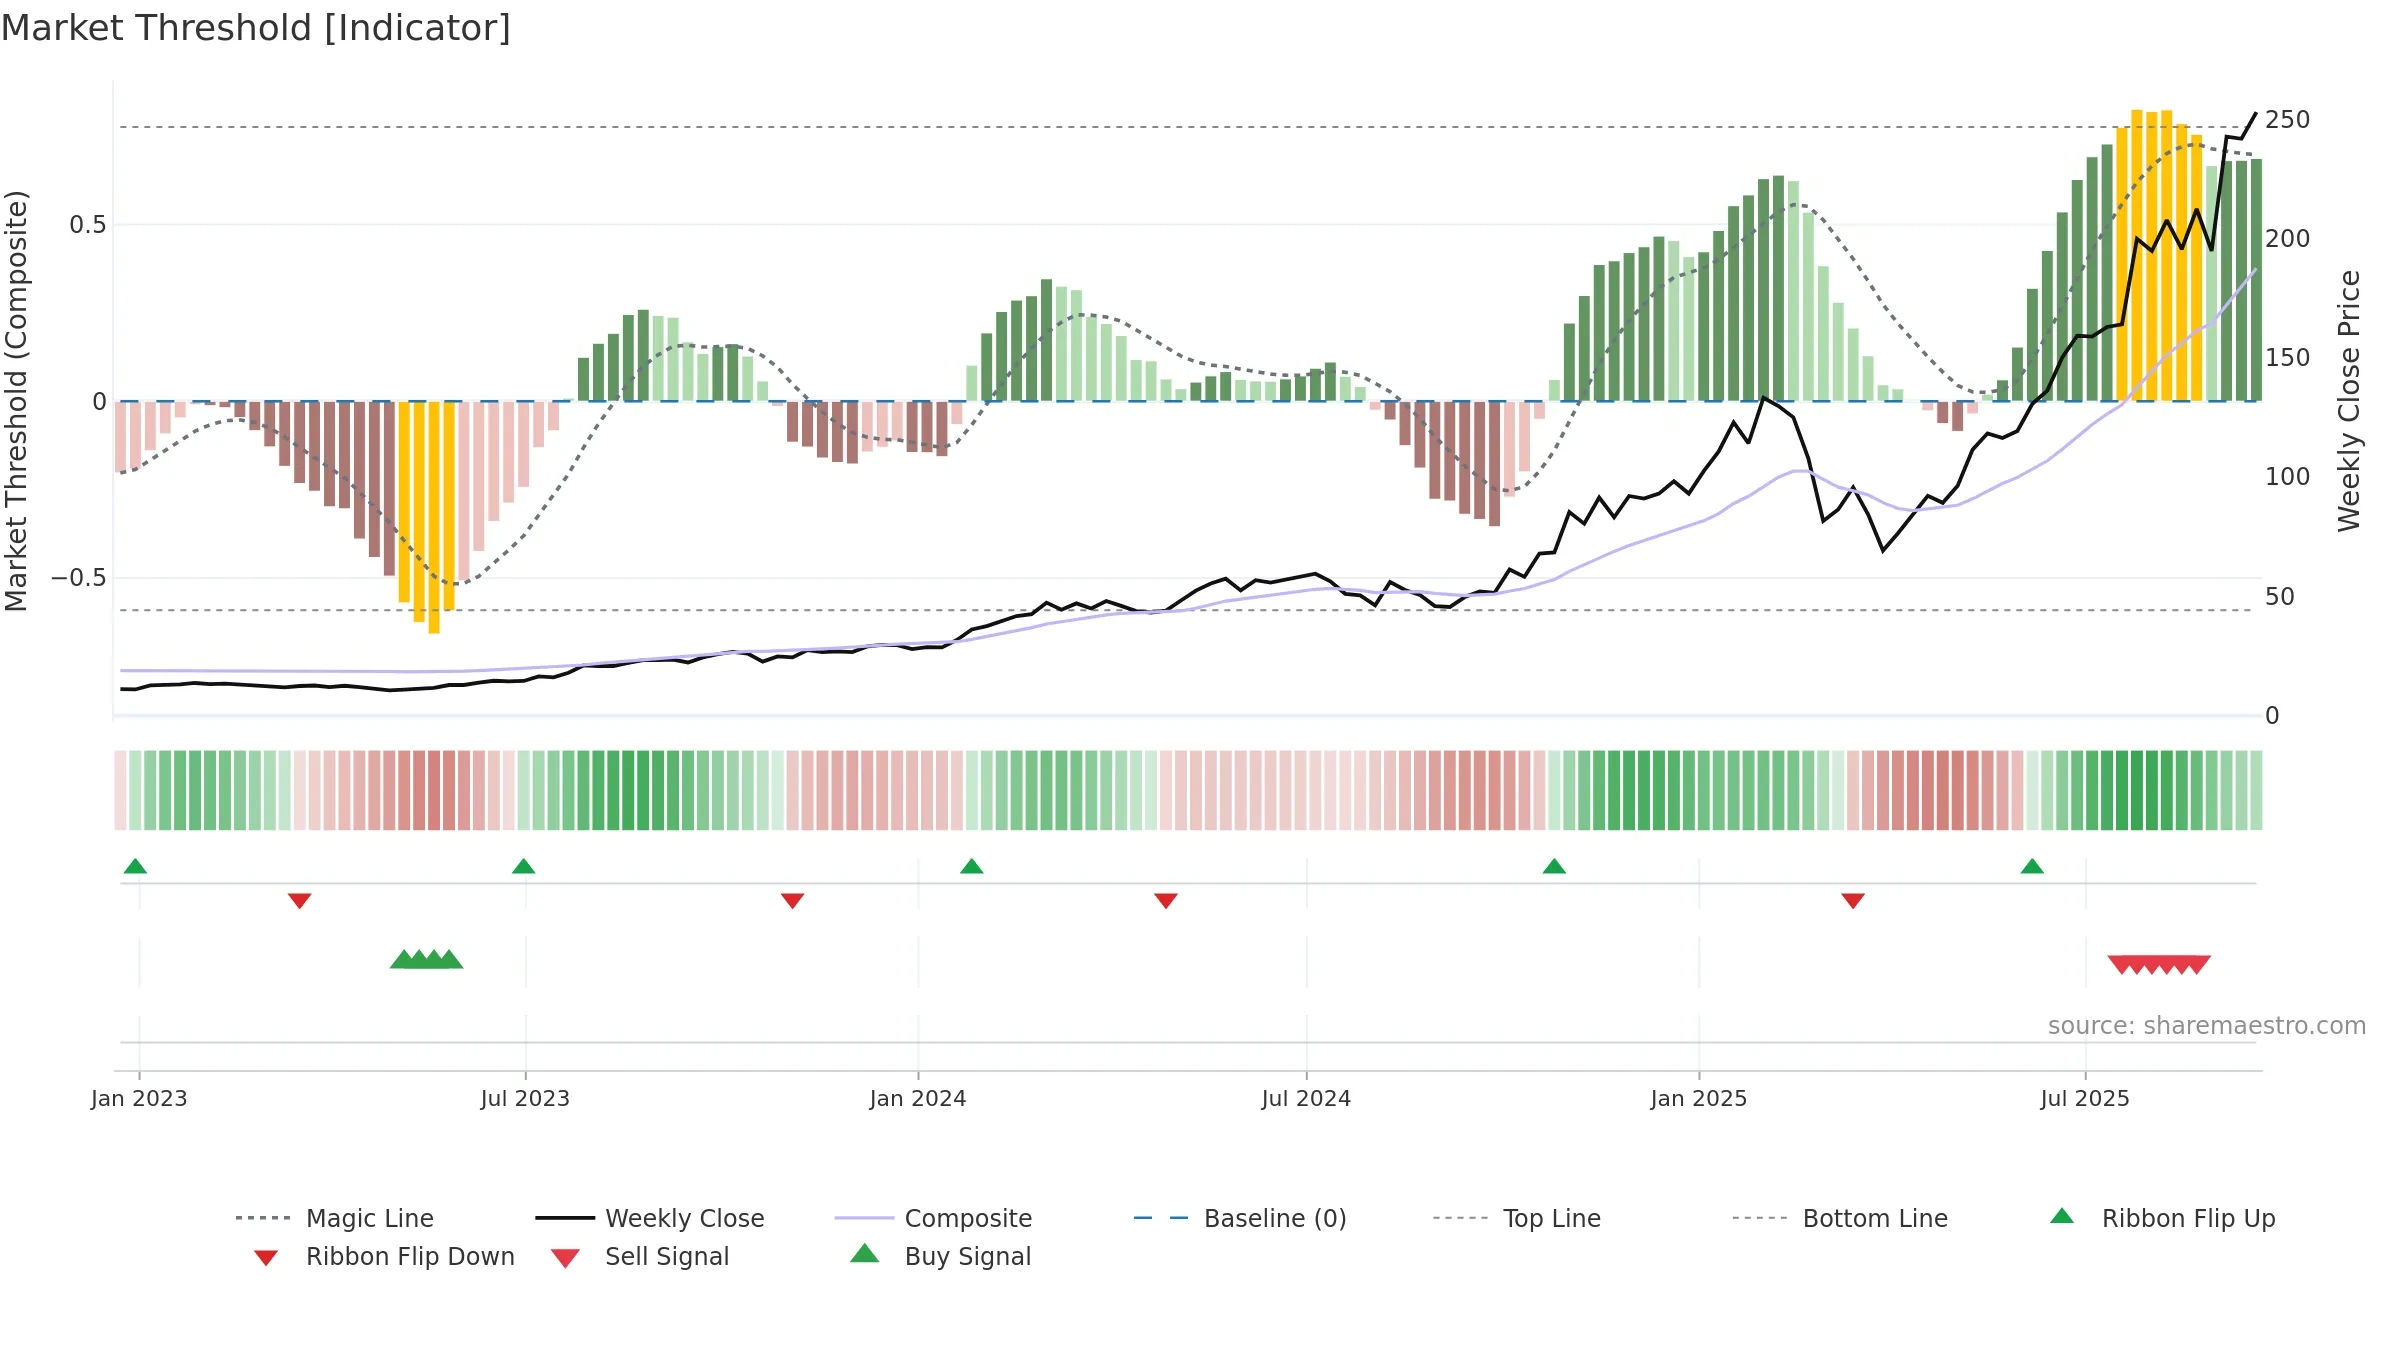Click the green legend triangle for Ribbon Flip Up
Screen dimensions: 2400x1350
[2062, 1216]
